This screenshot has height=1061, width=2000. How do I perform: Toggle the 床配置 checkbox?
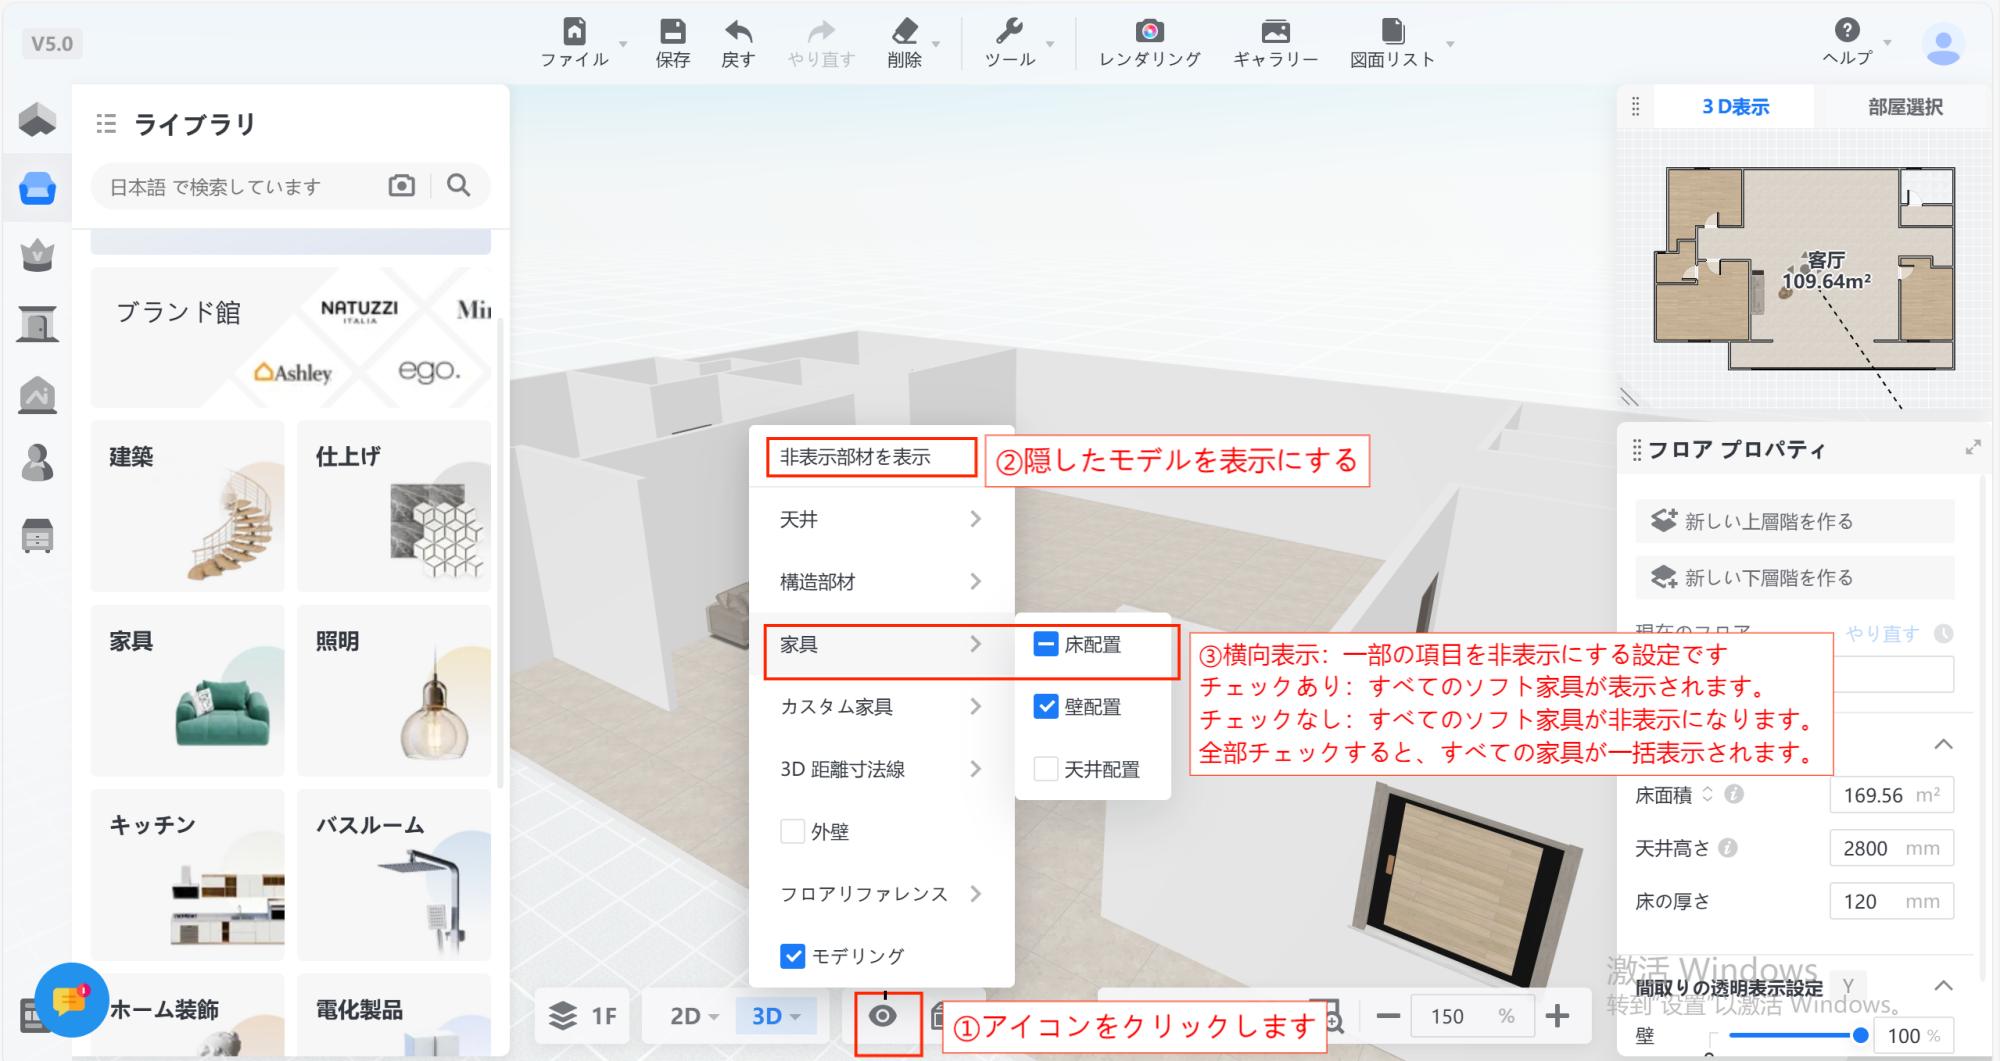click(1046, 644)
